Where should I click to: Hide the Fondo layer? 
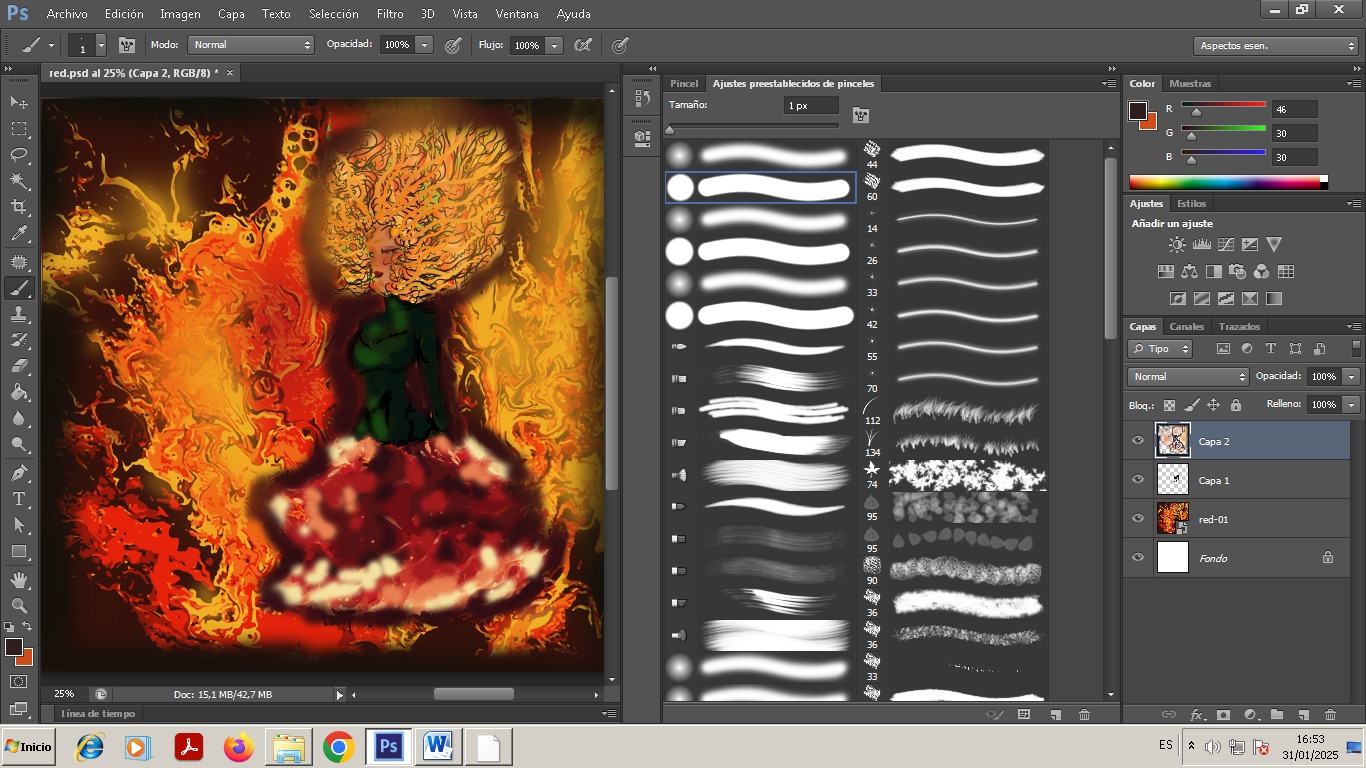pos(1138,558)
